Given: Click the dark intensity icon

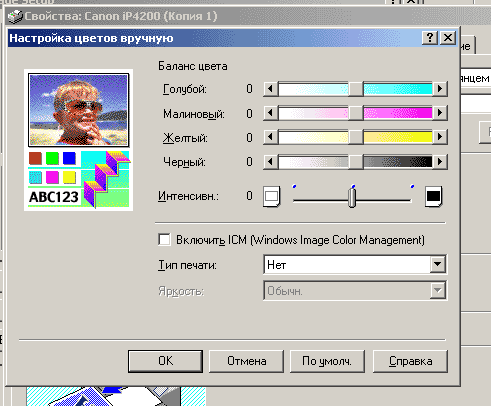Looking at the screenshot, I should pos(433,196).
